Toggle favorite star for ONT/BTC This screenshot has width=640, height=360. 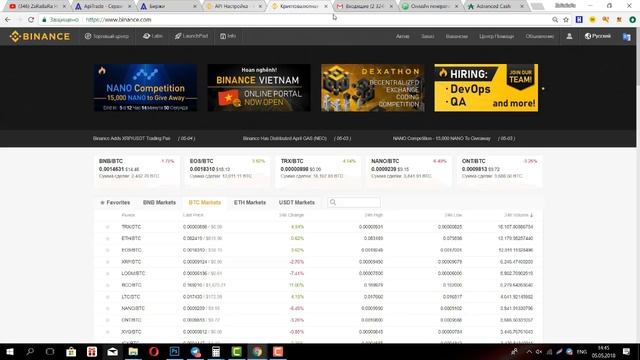(107, 320)
